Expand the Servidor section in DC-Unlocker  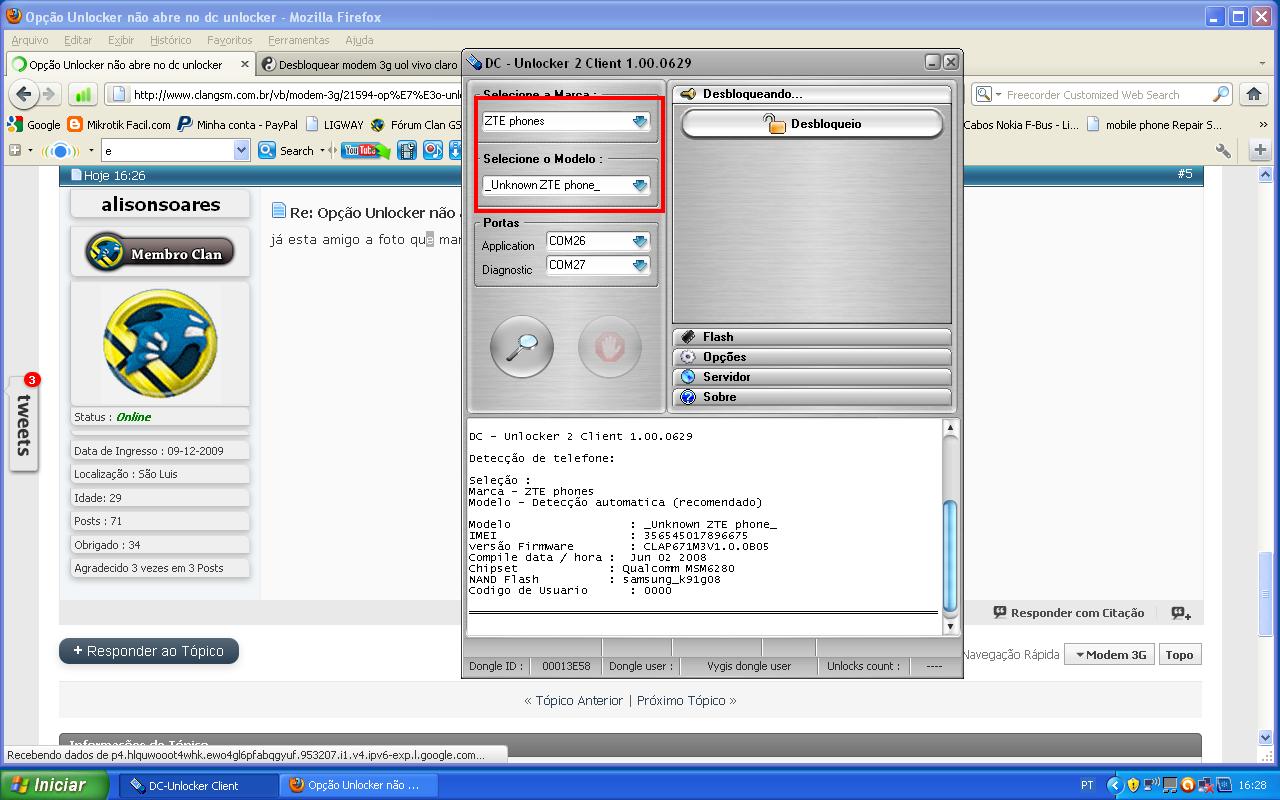812,377
